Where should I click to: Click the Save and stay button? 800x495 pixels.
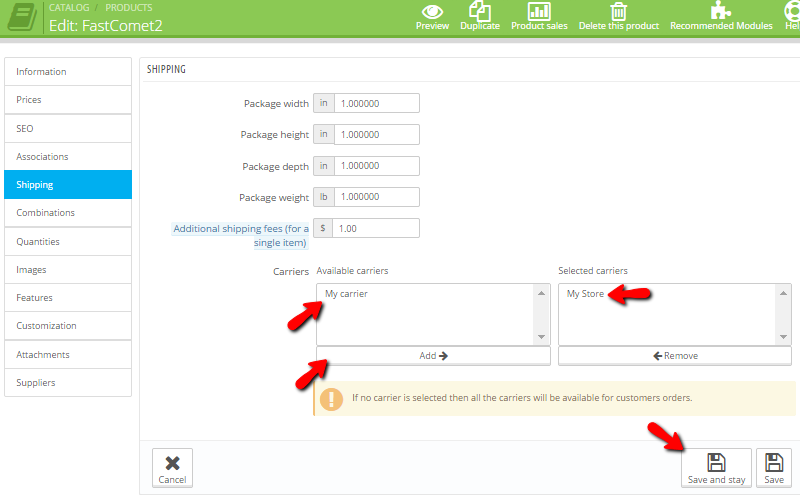(716, 468)
